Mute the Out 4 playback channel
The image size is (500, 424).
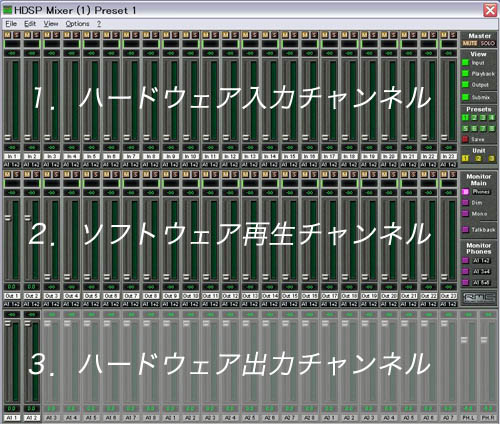(67, 174)
